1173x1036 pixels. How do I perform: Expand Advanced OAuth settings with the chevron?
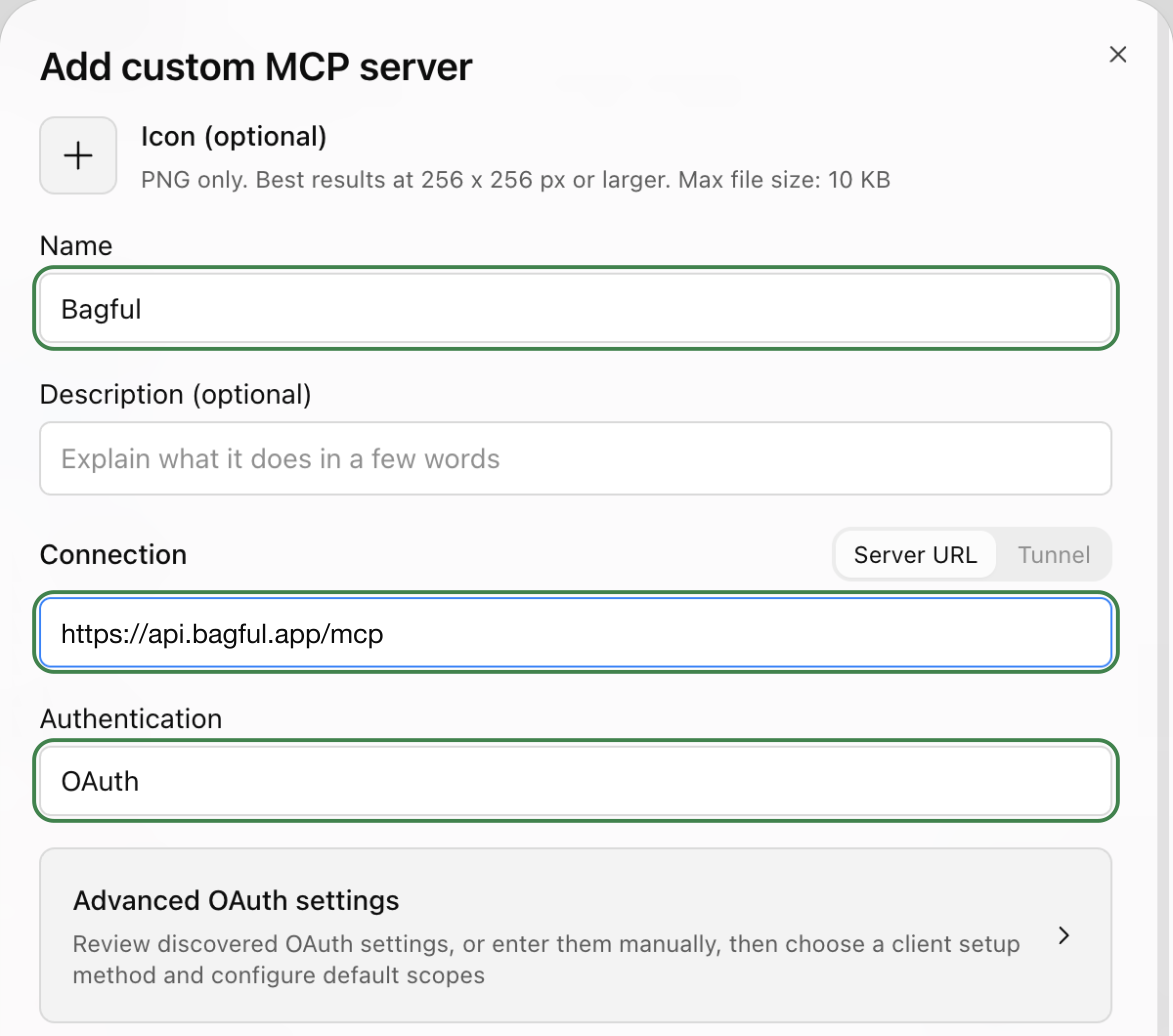[1064, 935]
